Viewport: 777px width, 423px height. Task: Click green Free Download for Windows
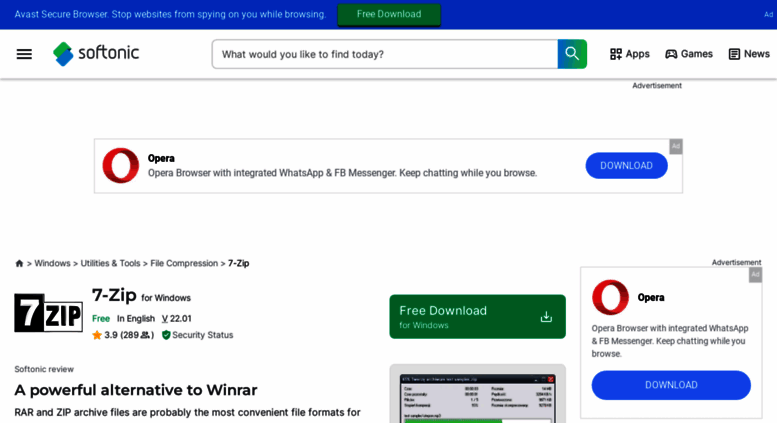coord(477,317)
